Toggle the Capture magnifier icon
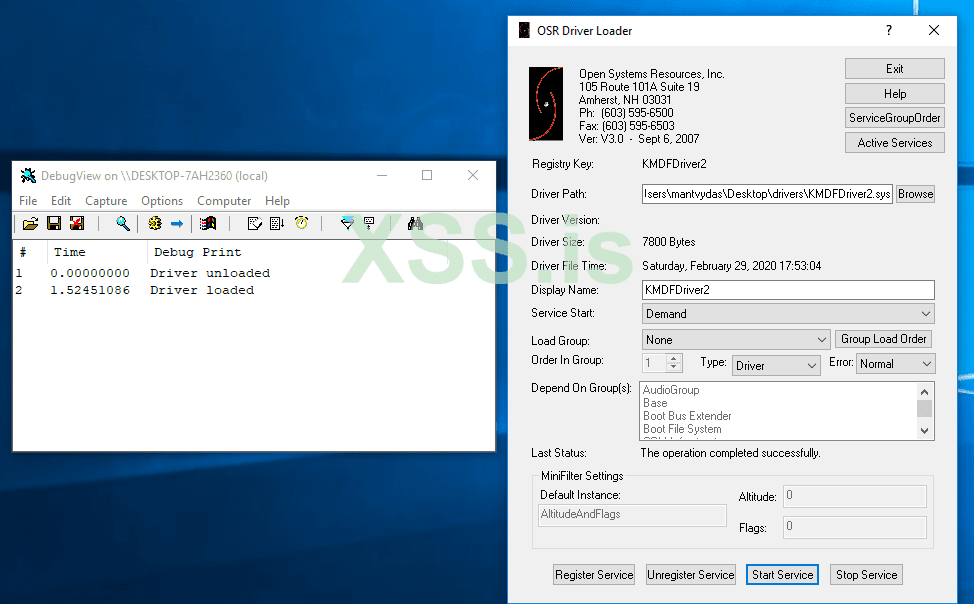The height and width of the screenshot is (604, 974). pyautogui.click(x=122, y=223)
